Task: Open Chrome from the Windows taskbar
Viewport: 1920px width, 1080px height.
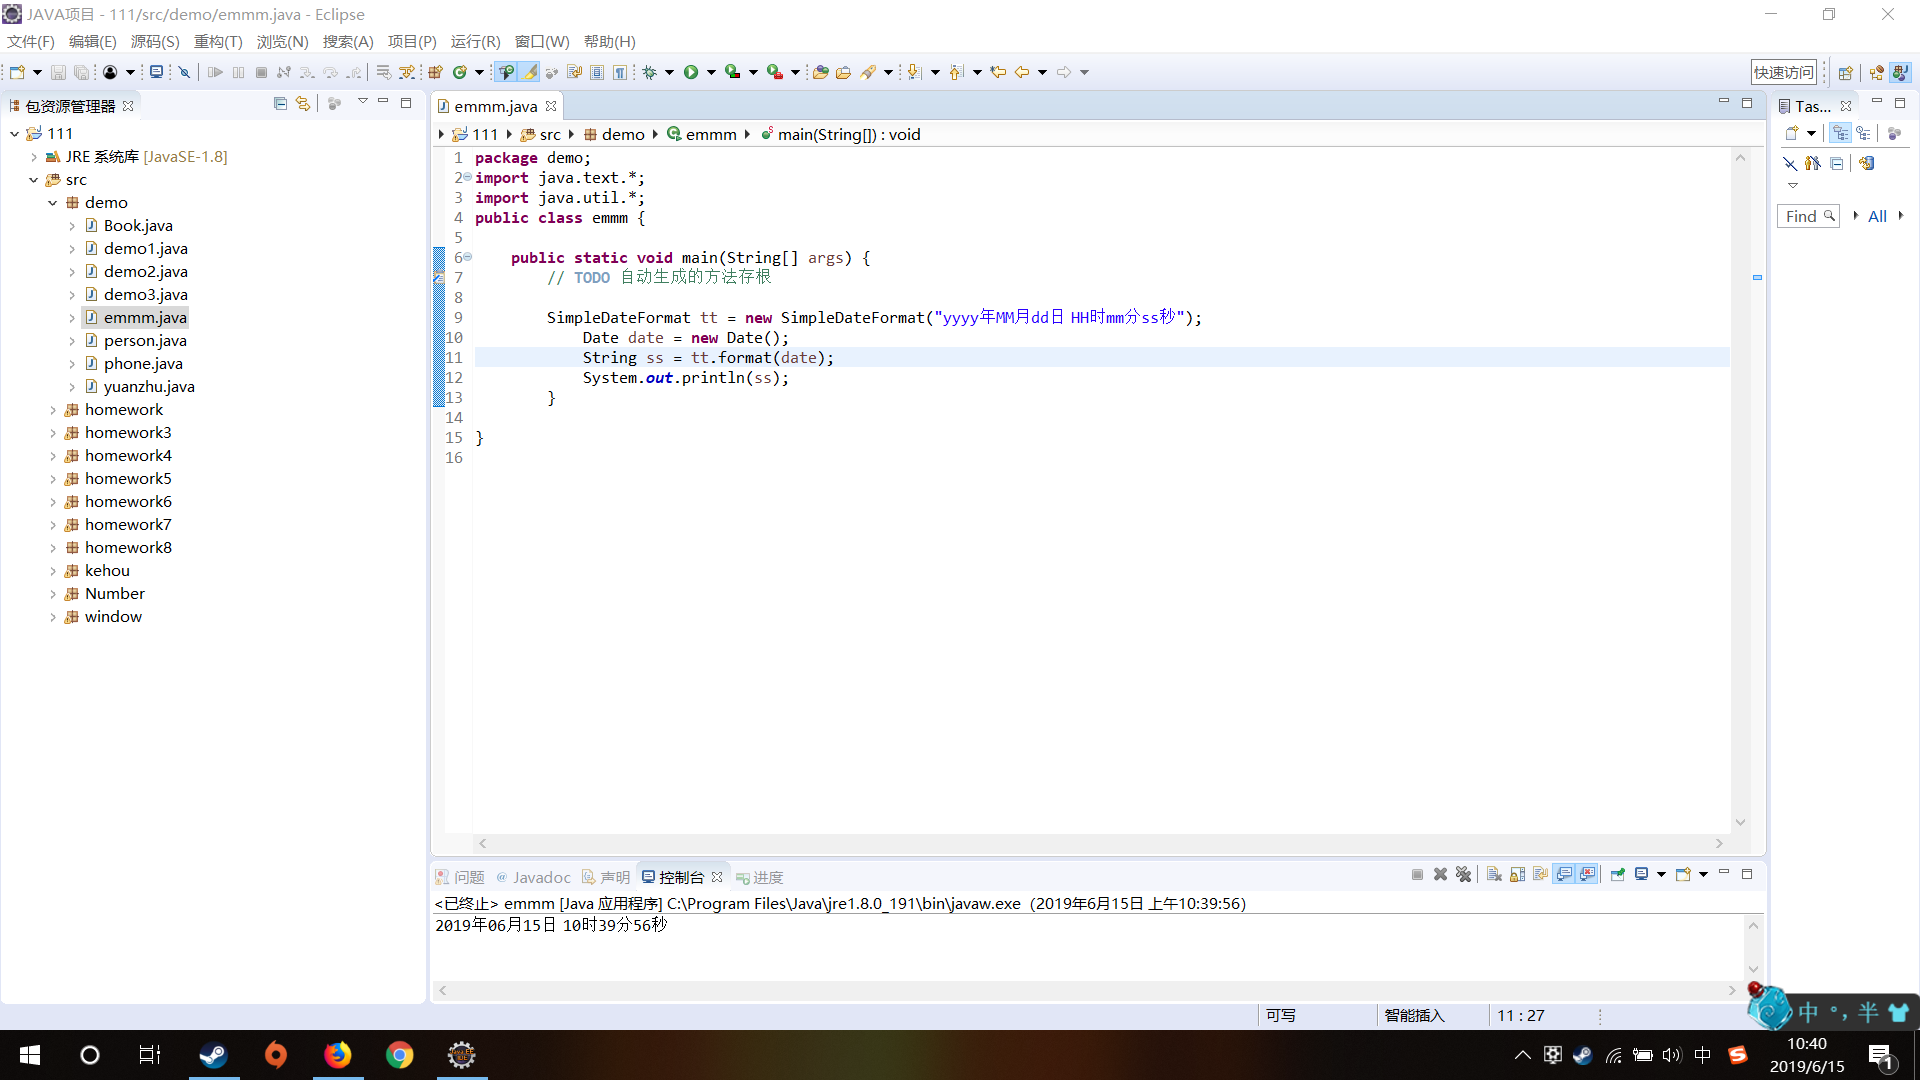Action: pyautogui.click(x=400, y=1055)
